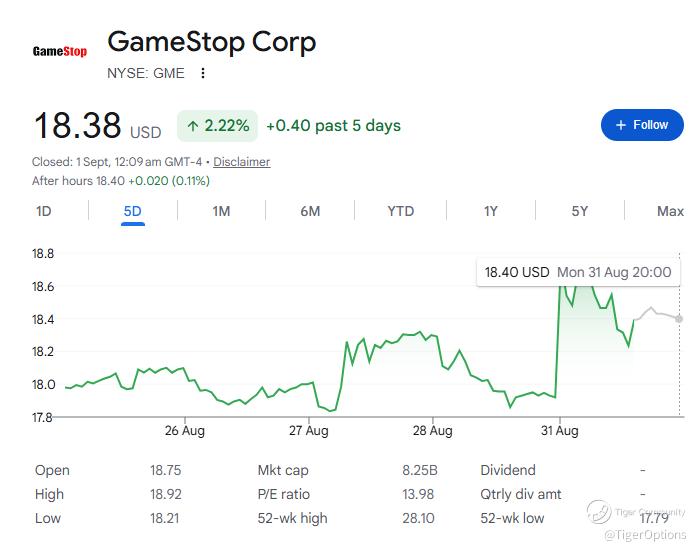Screen dimensions: 700x551
Task: Switch chart to 1M range
Action: 221,211
